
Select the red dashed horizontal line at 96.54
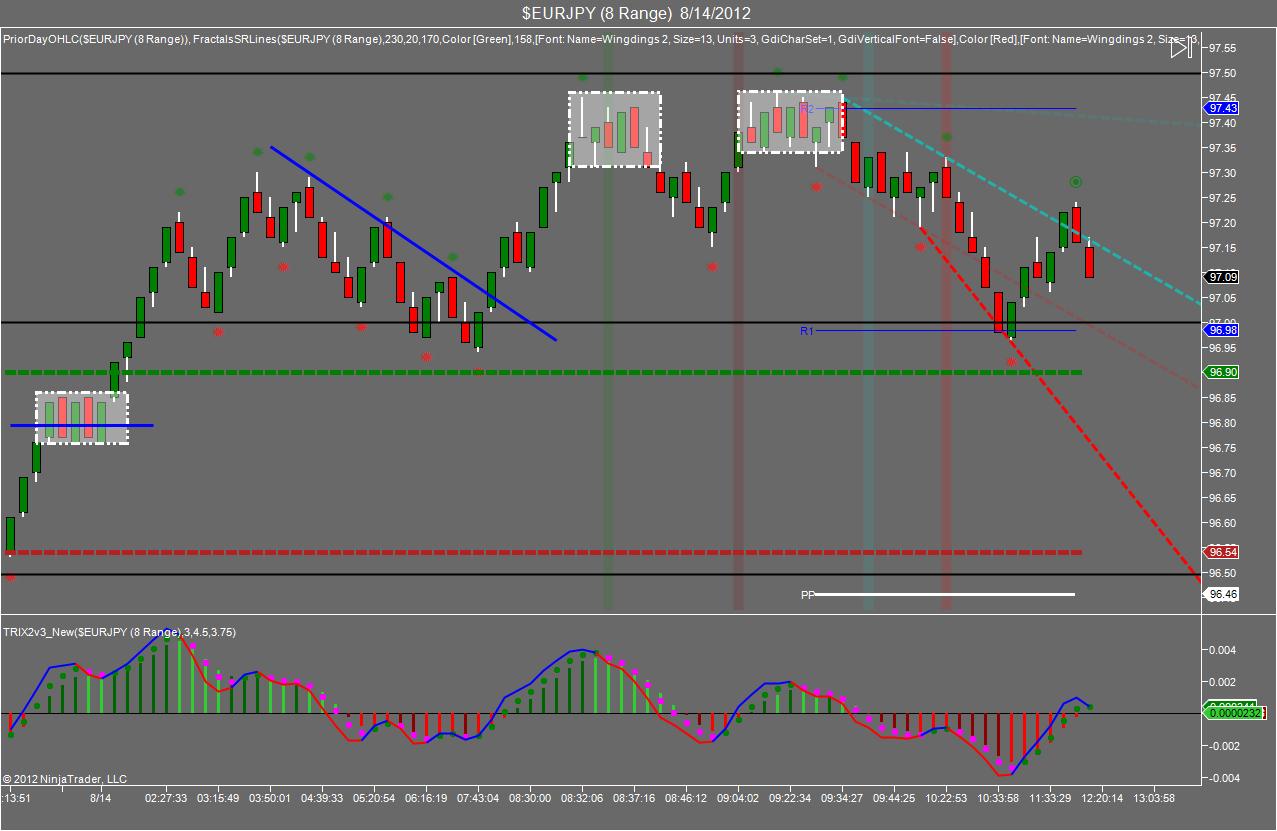point(543,552)
